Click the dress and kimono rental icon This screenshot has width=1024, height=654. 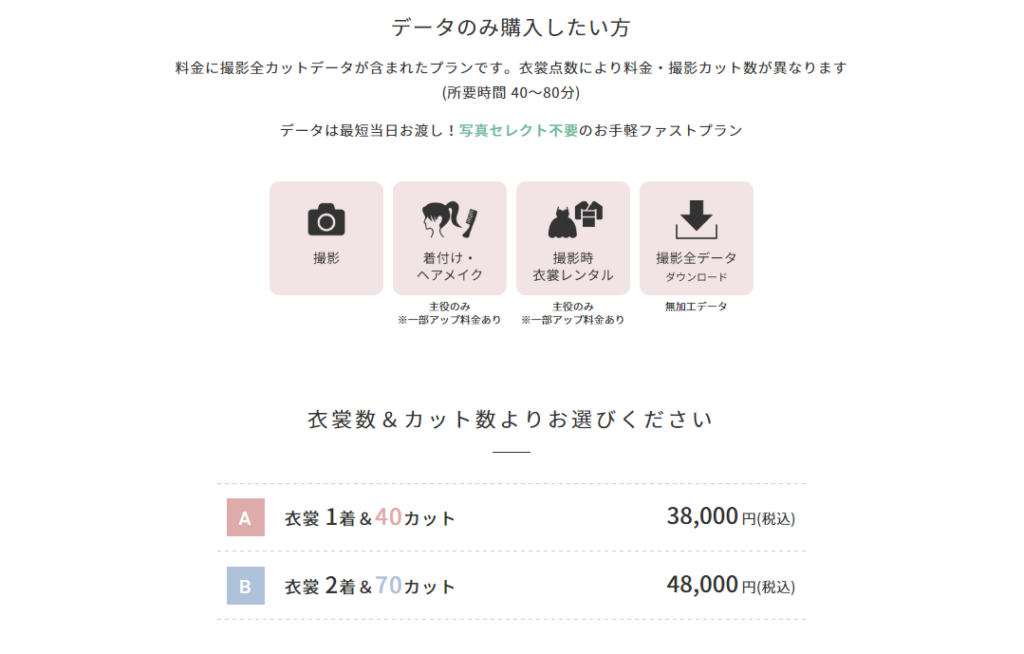[574, 220]
